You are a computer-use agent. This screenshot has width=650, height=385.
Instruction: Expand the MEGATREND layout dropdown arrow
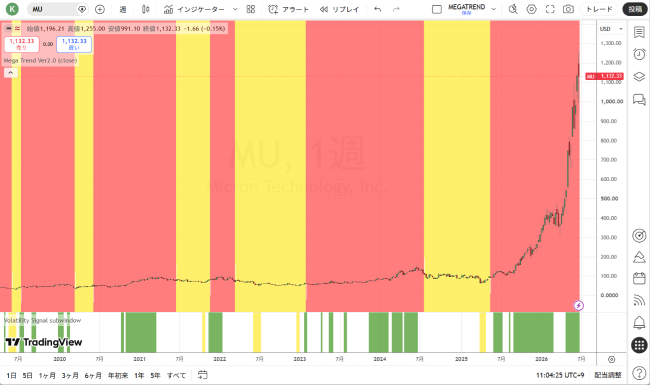[x=493, y=9]
